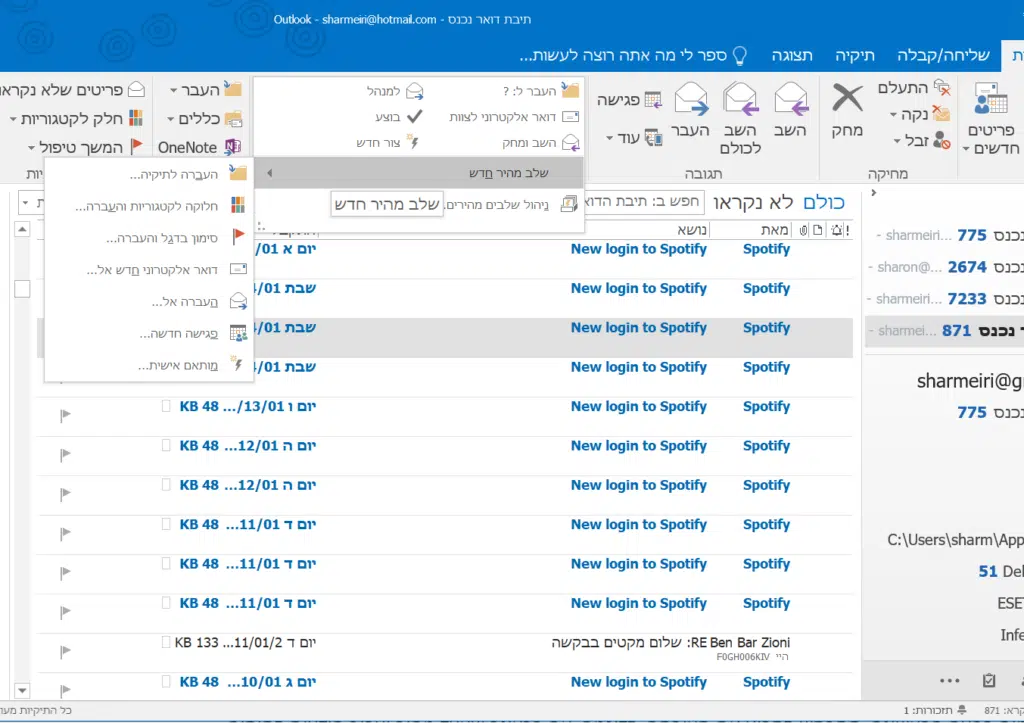
Task: Click the התעלם (Ignore) conversation icon
Action: 941,88
